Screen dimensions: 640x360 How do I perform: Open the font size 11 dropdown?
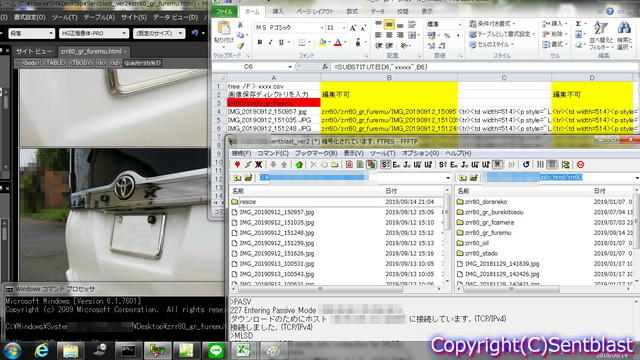(x=343, y=28)
